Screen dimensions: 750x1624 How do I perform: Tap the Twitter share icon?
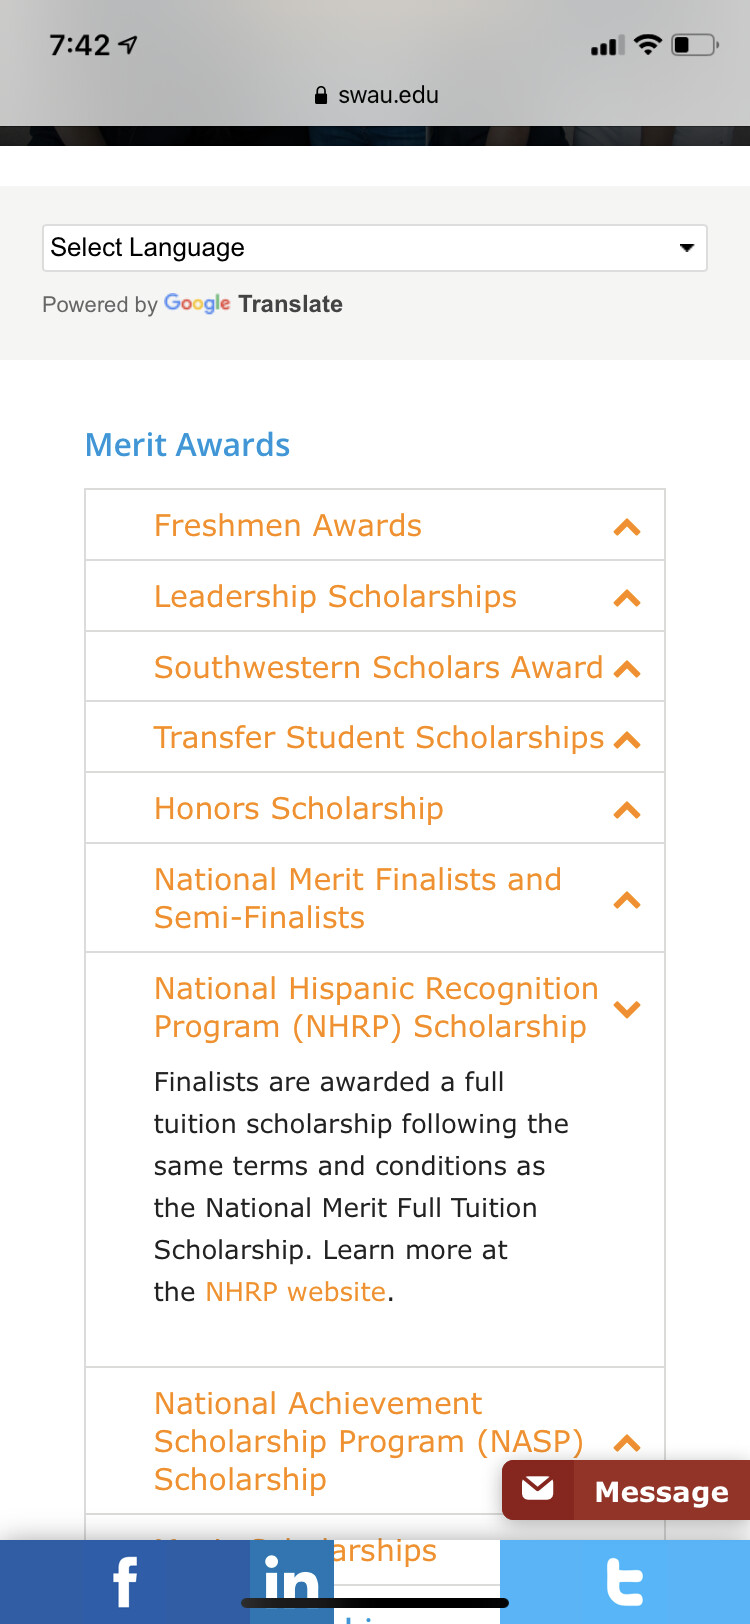pyautogui.click(x=624, y=1582)
